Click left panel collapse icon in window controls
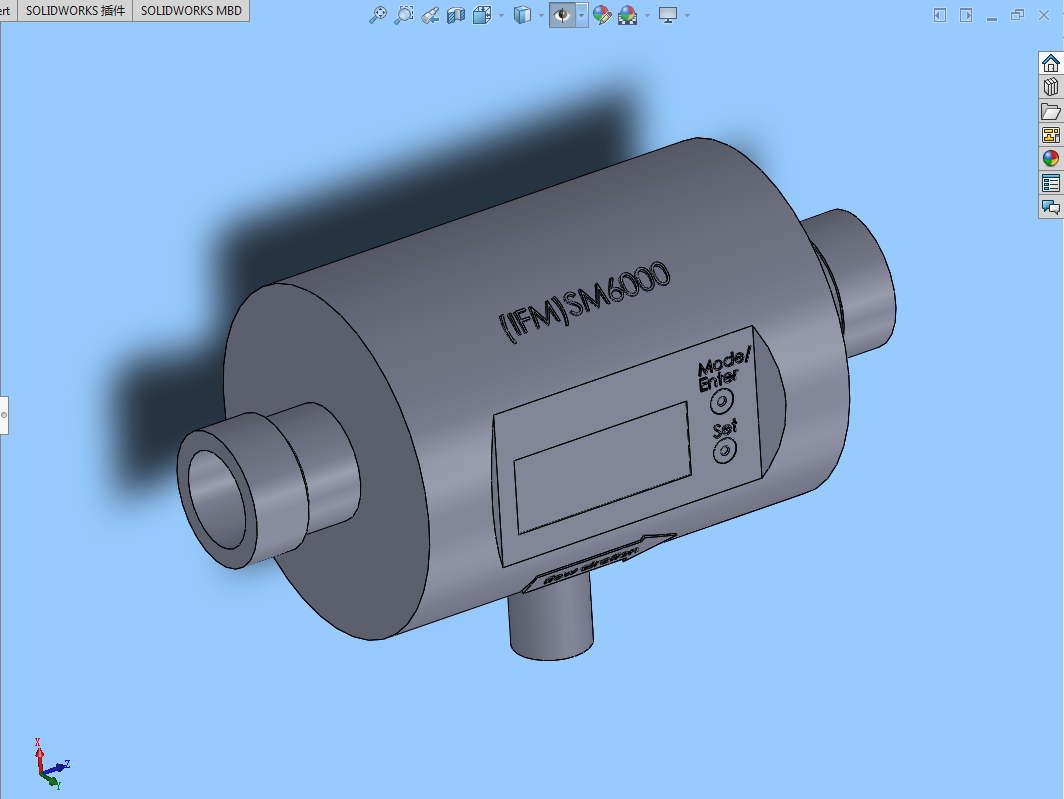 pos(940,15)
